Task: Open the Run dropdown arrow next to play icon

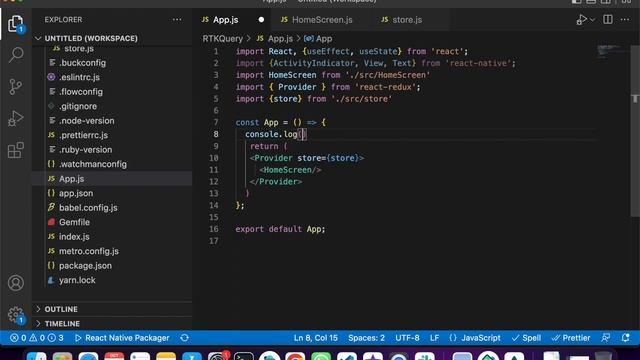Action: coord(592,20)
